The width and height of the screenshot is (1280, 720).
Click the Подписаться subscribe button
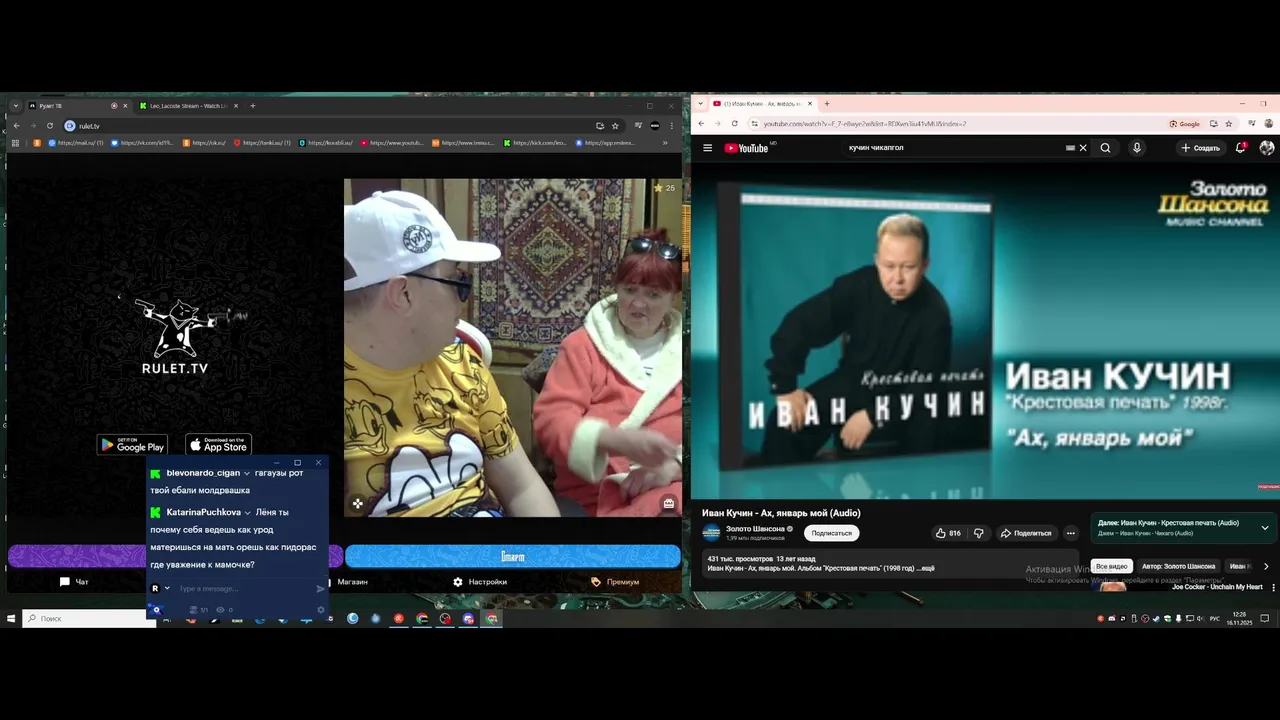[832, 533]
